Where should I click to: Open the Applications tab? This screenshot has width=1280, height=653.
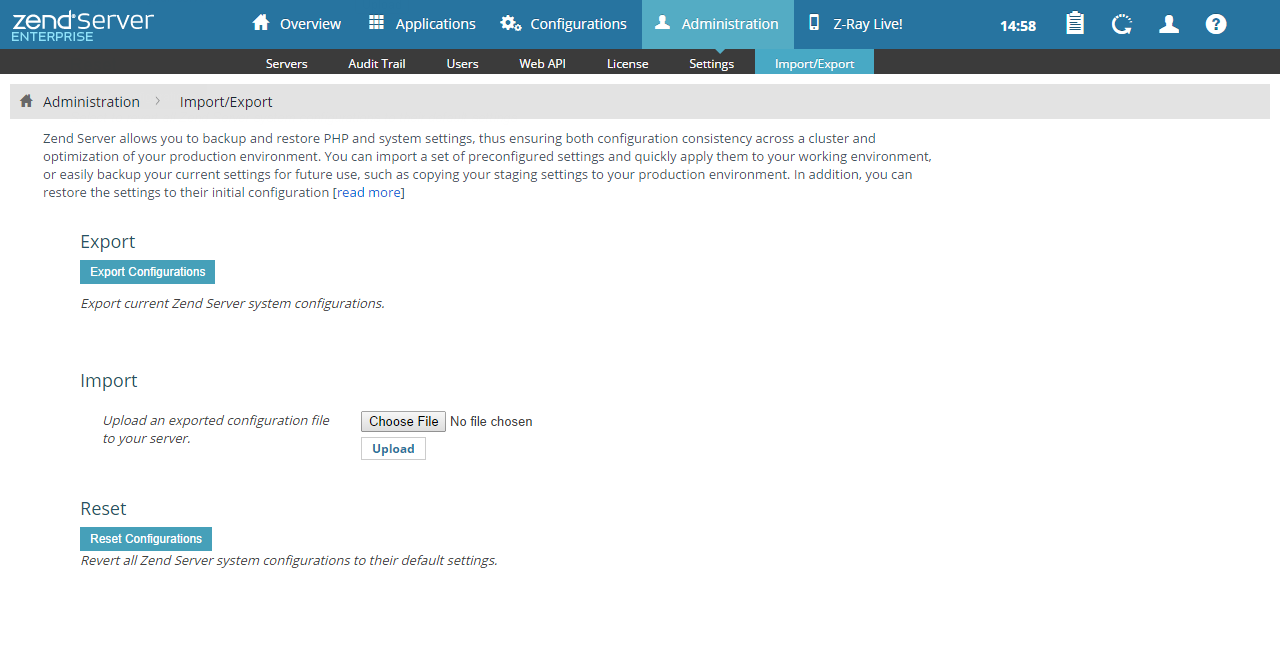[421, 24]
